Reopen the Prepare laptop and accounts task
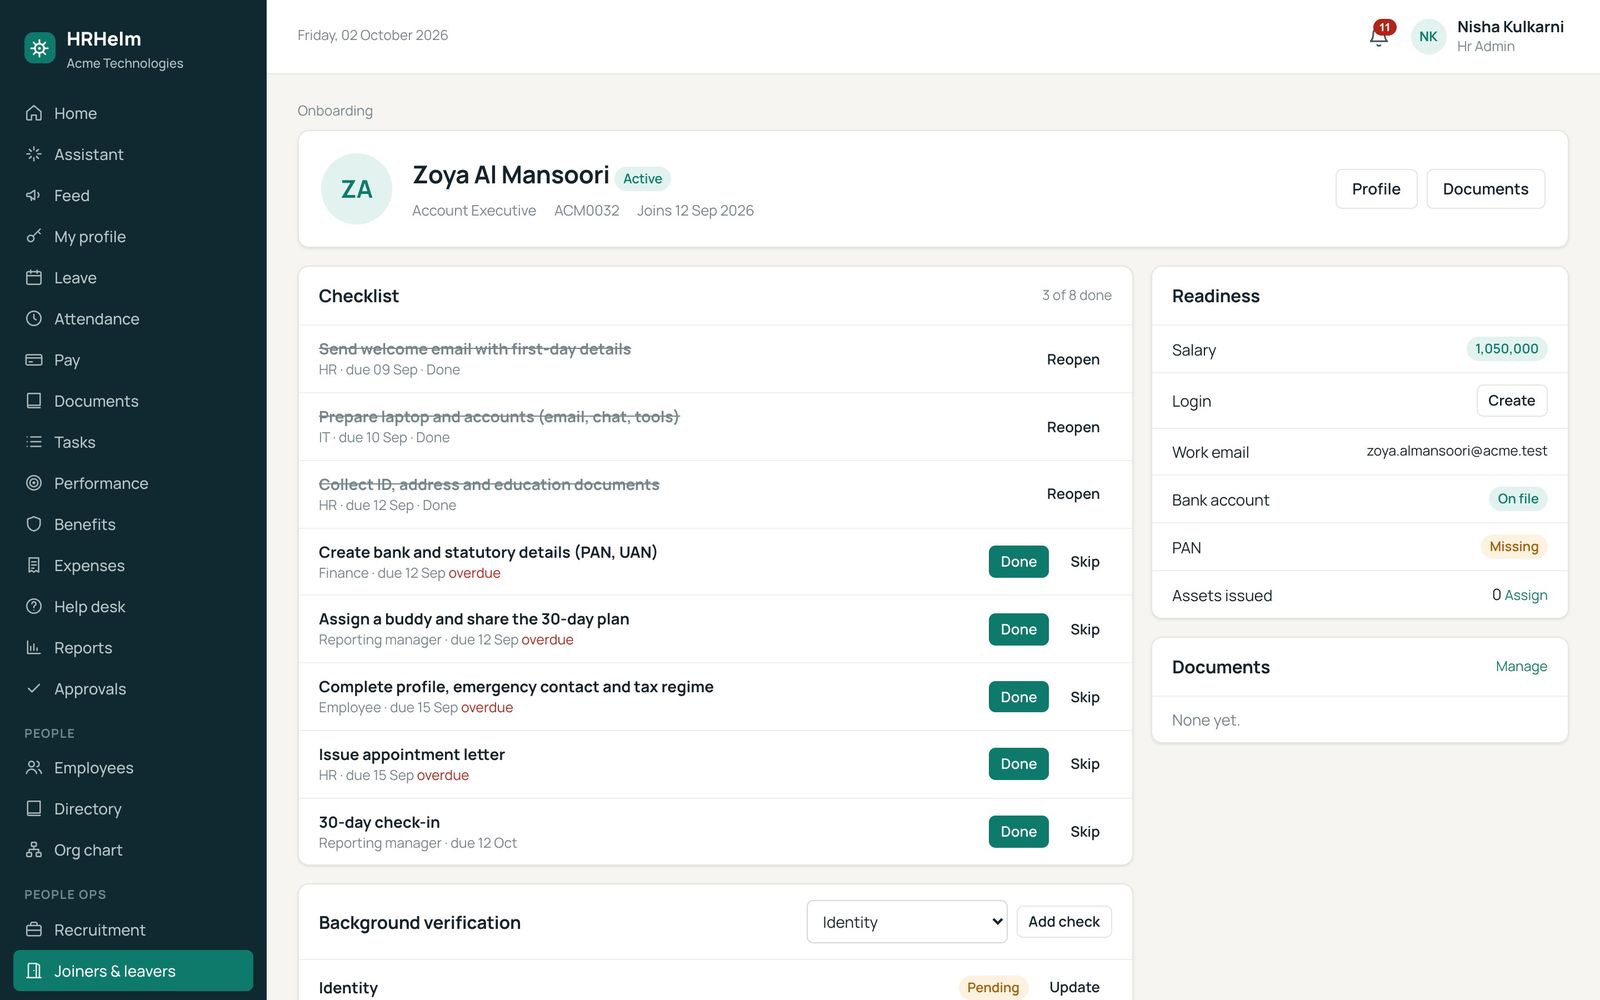The width and height of the screenshot is (1600, 1000). tap(1073, 427)
